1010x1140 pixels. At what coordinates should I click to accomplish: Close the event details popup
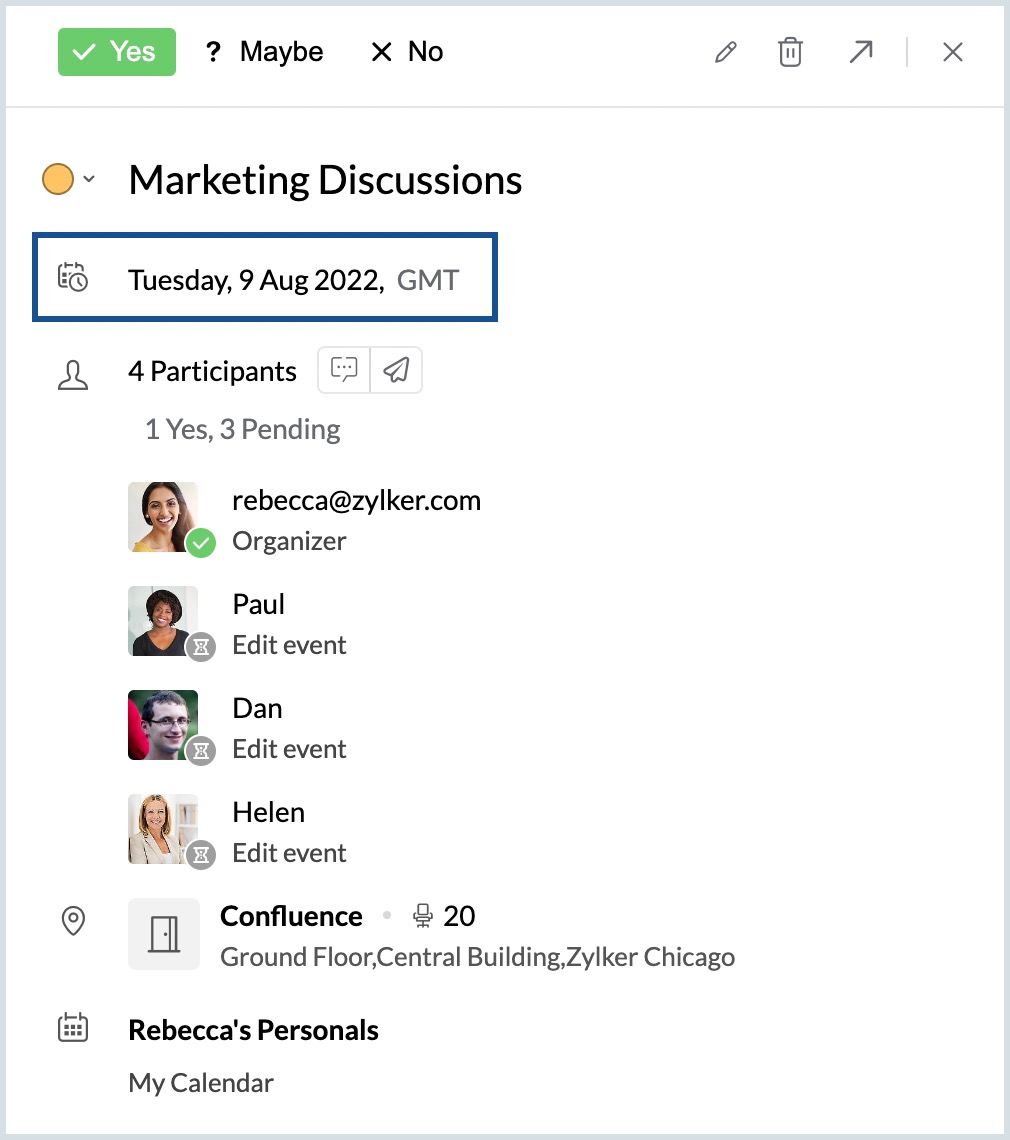952,53
